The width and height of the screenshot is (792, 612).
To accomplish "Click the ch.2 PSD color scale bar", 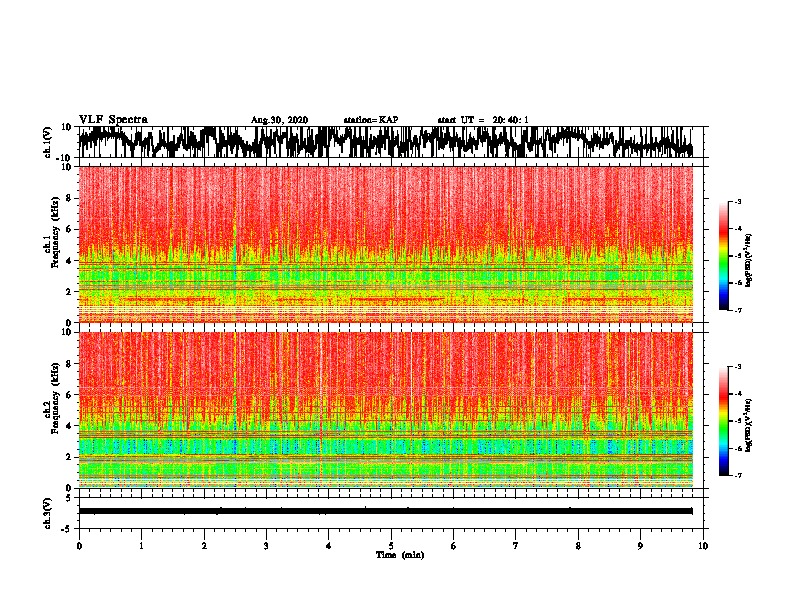I will [x=723, y=421].
